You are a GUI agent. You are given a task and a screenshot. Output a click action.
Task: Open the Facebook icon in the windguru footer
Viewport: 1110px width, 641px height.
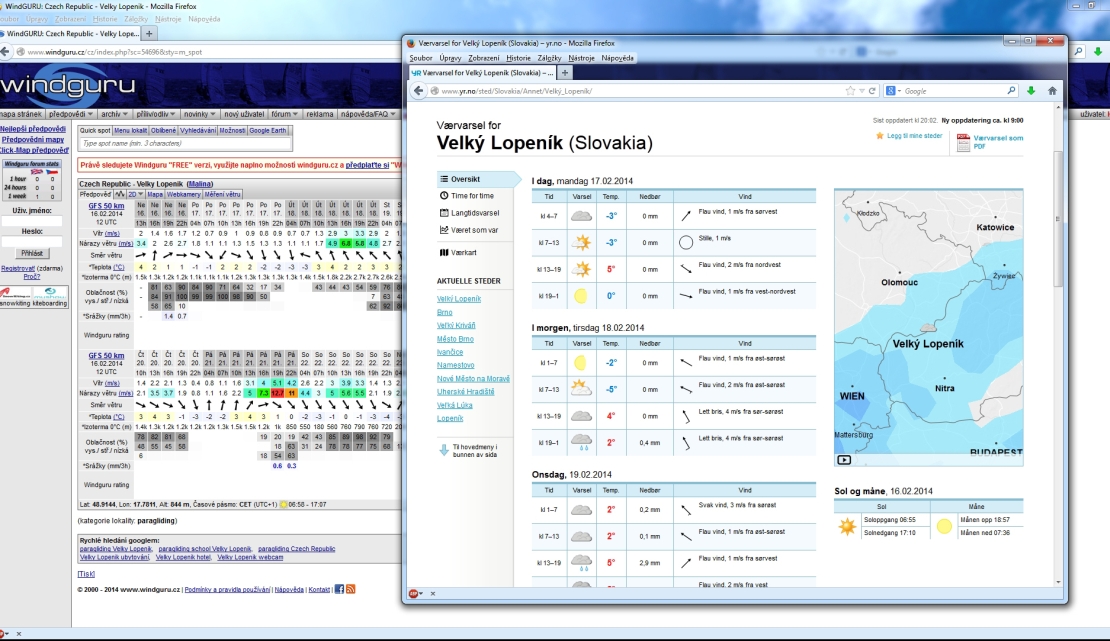click(x=339, y=589)
